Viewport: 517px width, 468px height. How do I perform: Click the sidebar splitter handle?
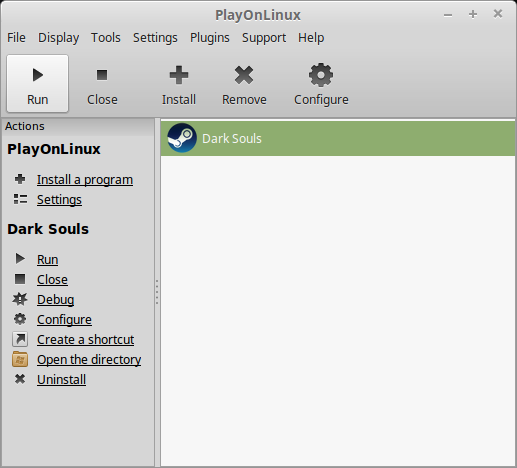pos(157,292)
